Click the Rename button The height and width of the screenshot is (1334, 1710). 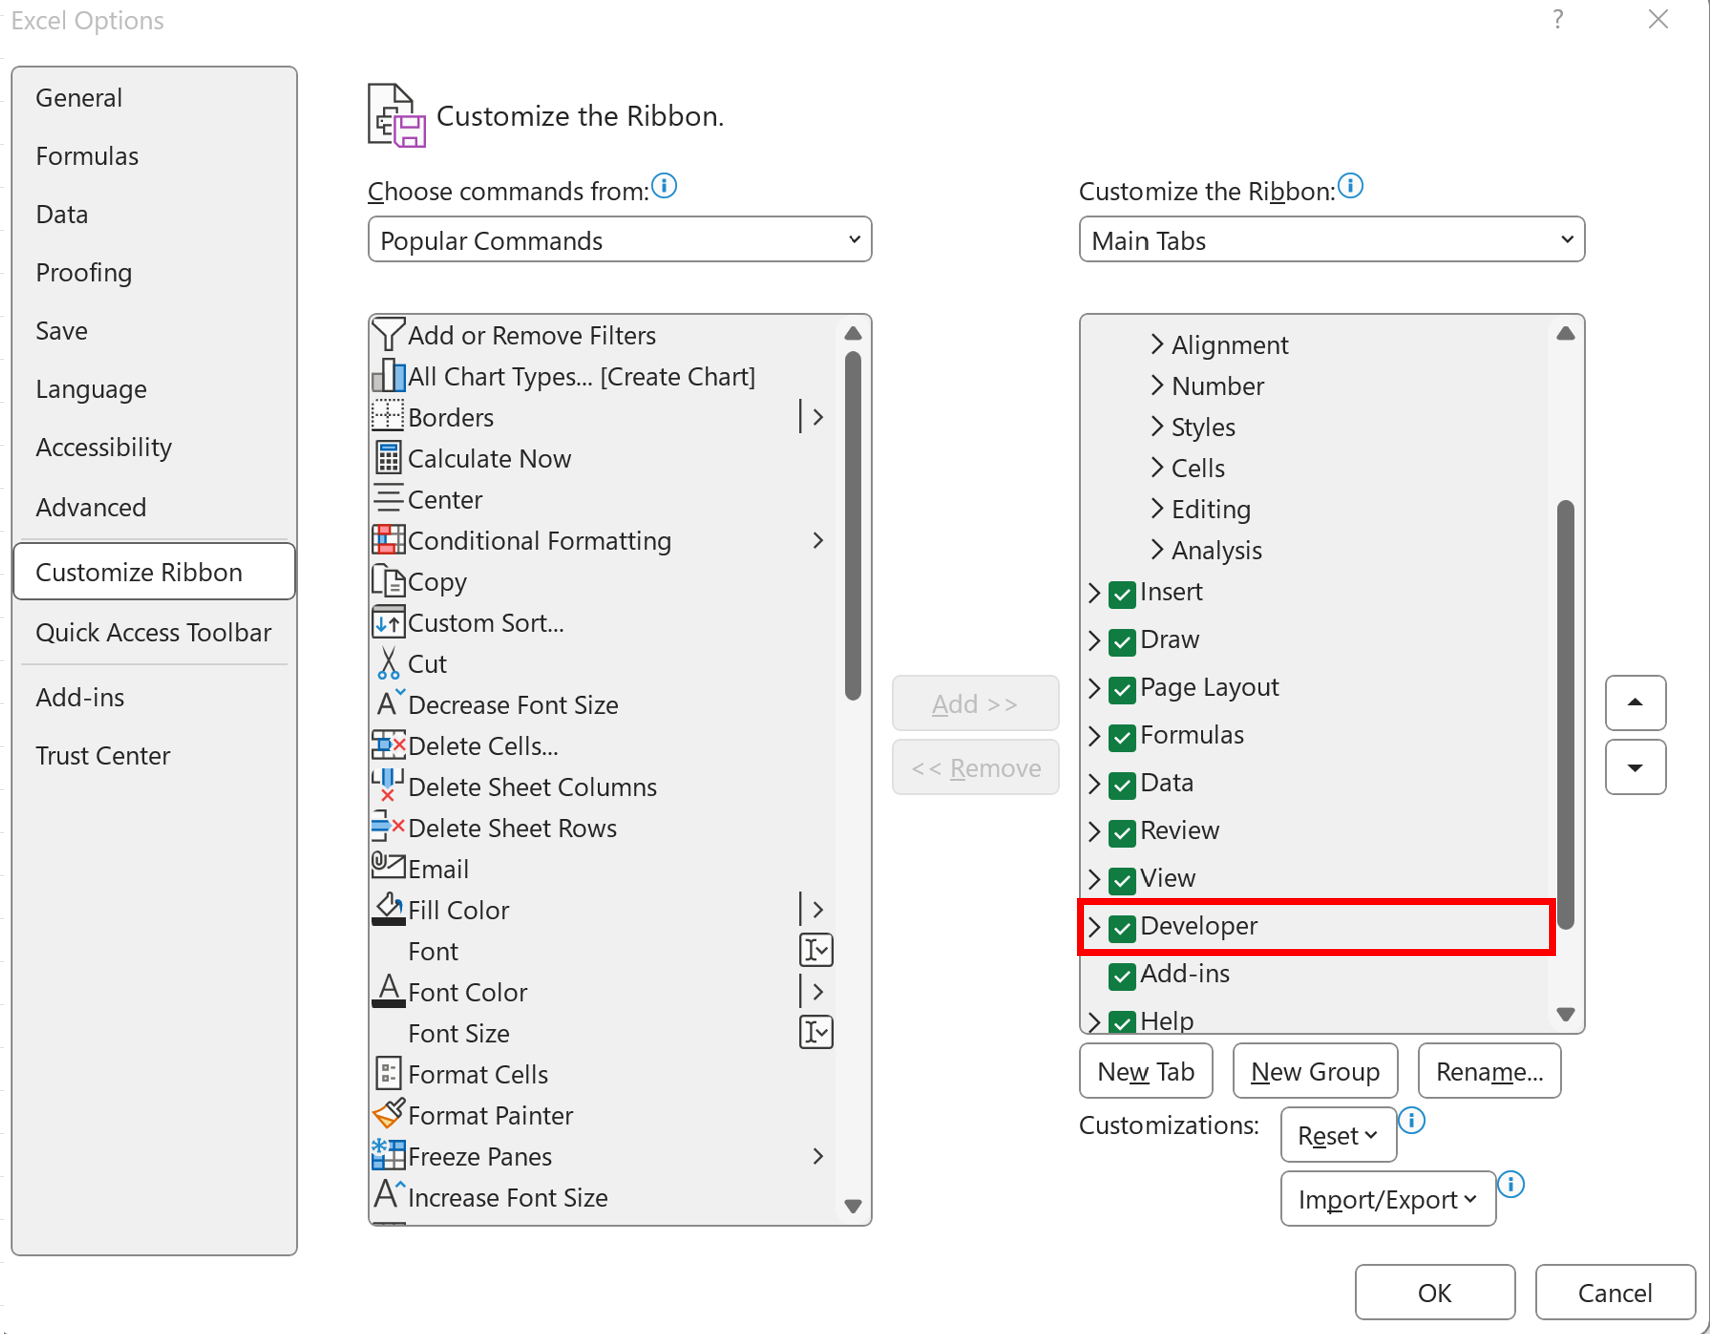[1489, 1070]
